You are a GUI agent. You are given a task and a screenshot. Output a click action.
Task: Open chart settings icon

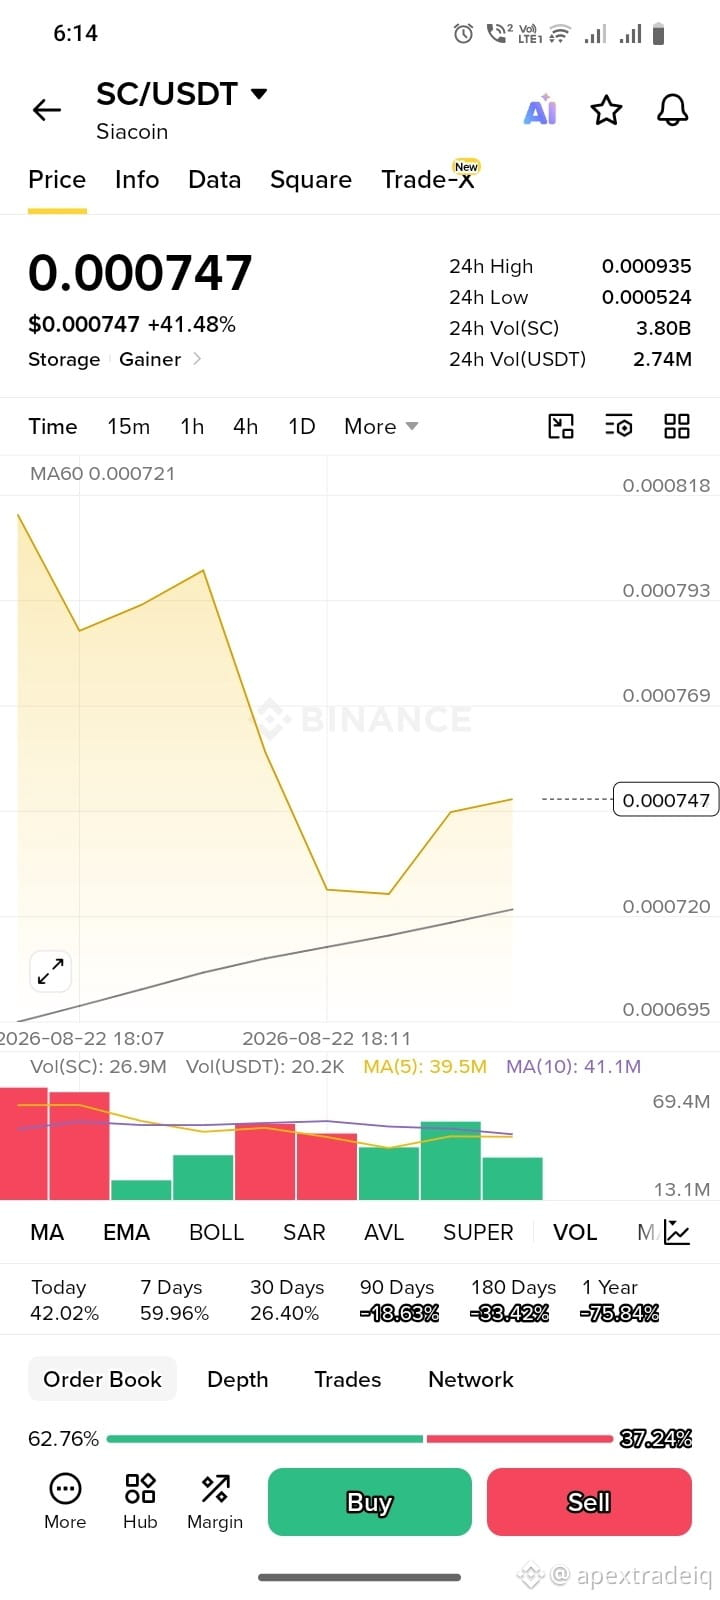(619, 427)
